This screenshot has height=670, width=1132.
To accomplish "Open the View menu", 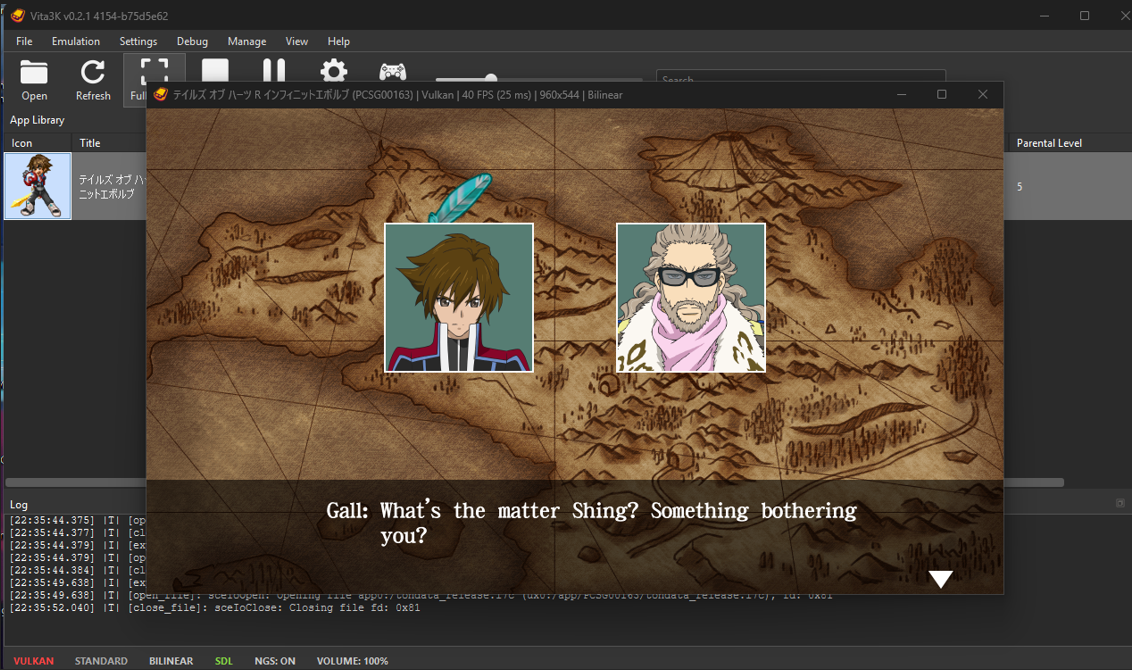I will point(297,41).
